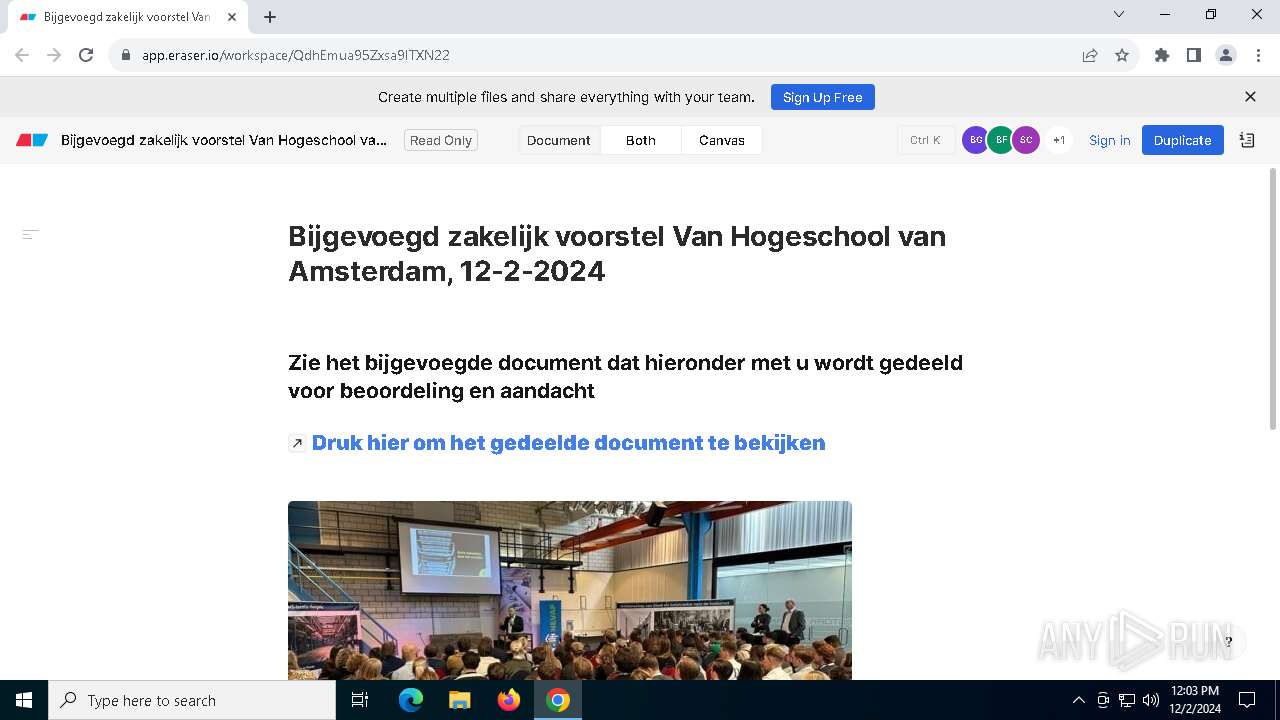Image resolution: width=1280 pixels, height=720 pixels.
Task: Click Chrome icon in taskbar
Action: (x=558, y=700)
